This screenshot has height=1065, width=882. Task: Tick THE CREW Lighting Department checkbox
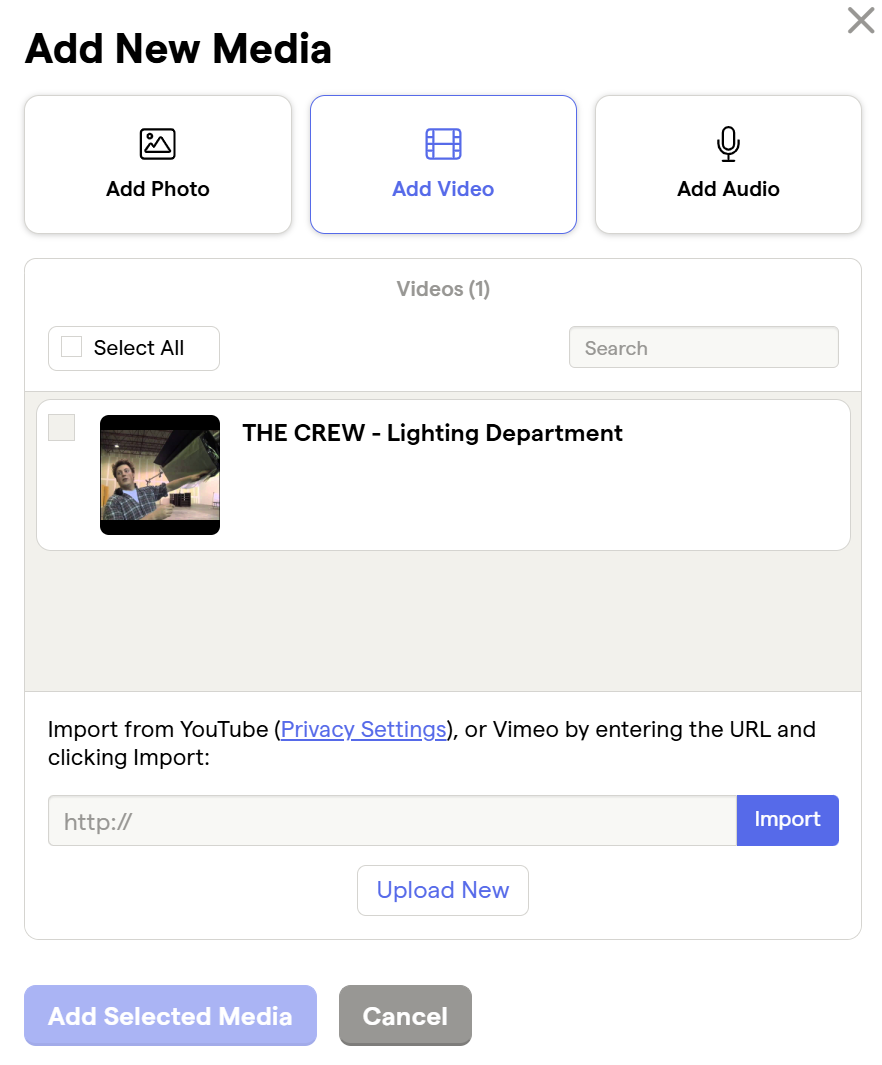pos(62,428)
